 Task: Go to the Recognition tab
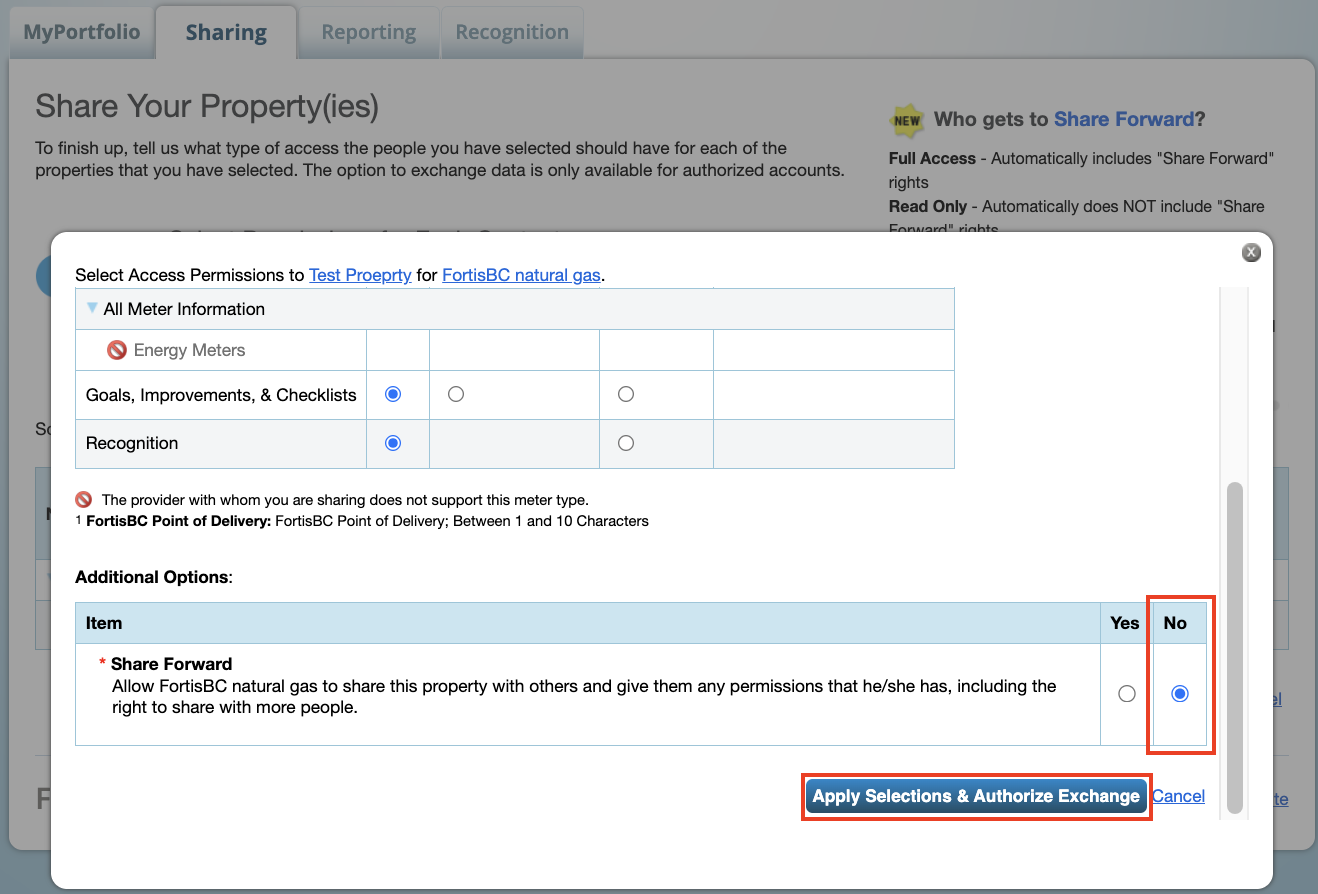click(x=512, y=32)
